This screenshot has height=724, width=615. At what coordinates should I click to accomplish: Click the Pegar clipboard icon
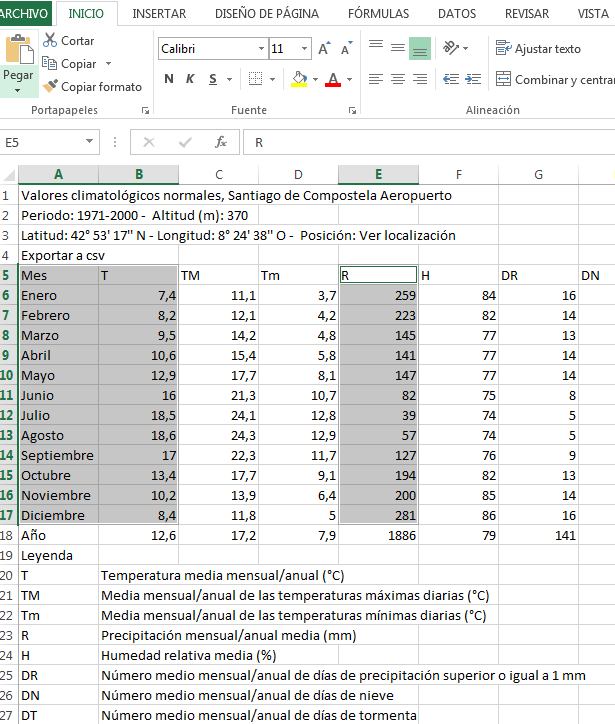click(19, 49)
